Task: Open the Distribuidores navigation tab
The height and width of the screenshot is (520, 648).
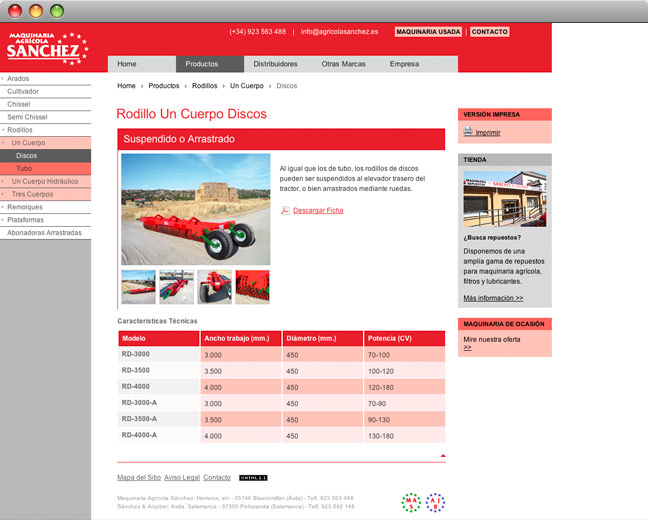Action: pos(275,64)
